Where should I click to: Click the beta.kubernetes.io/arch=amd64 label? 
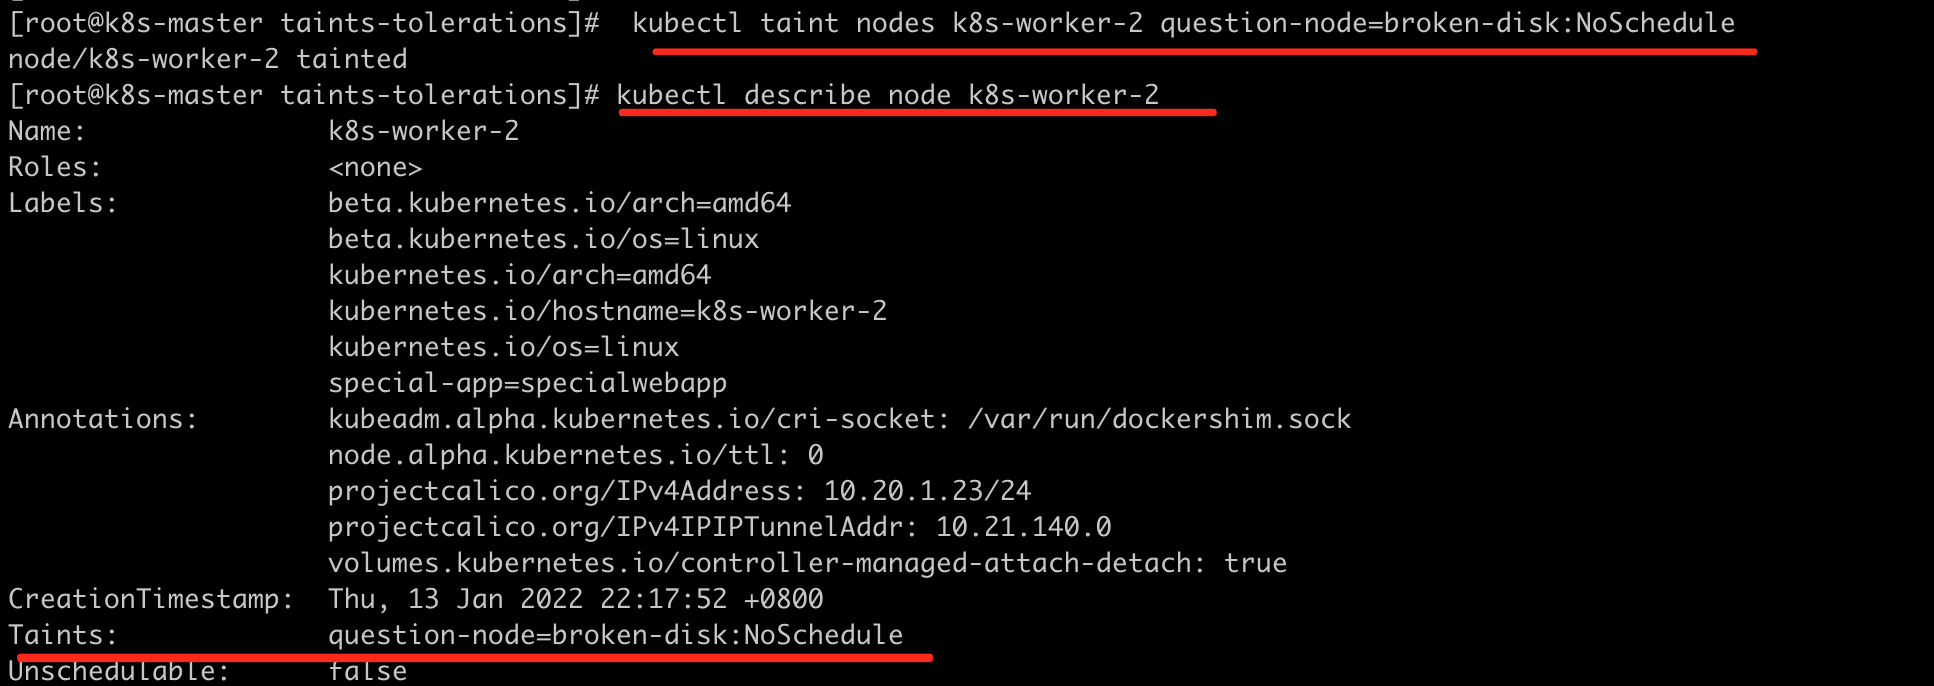[559, 203]
